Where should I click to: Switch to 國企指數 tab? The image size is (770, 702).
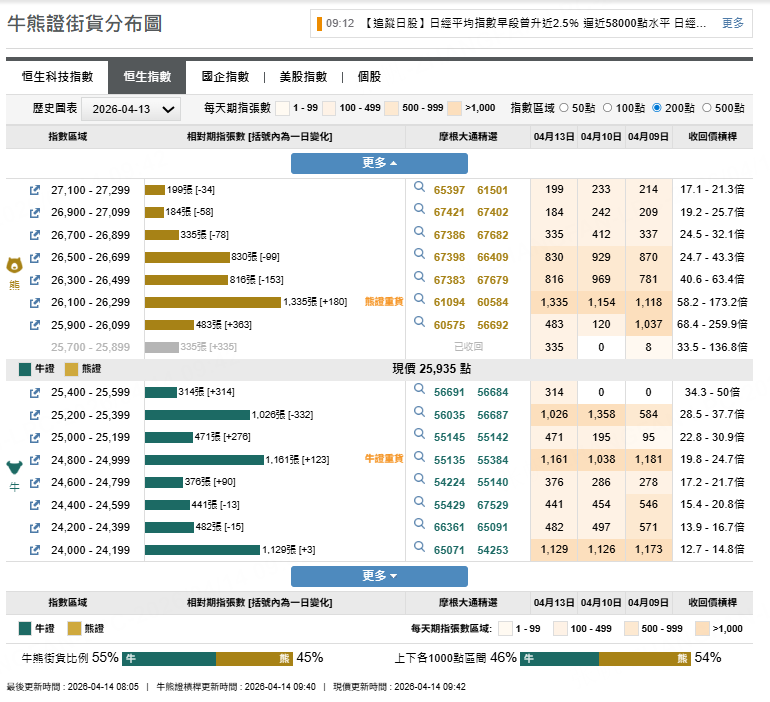225,77
